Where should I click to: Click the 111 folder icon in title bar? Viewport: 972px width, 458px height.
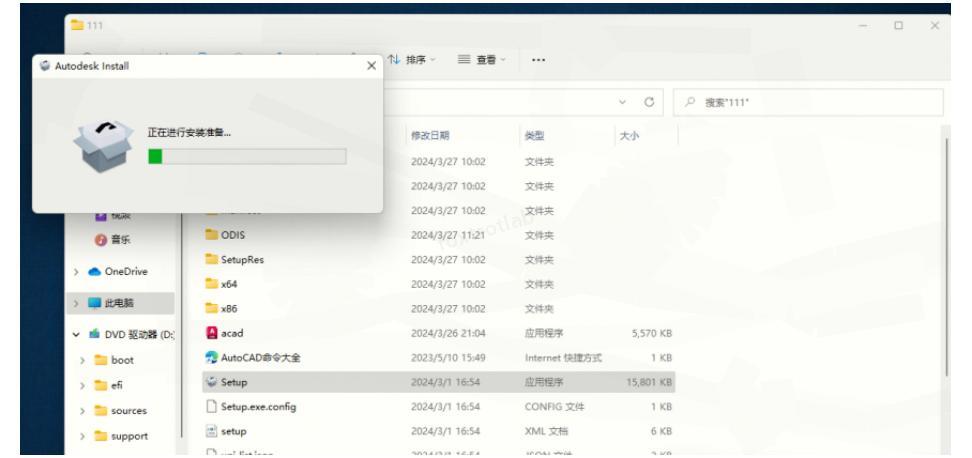click(x=77, y=25)
